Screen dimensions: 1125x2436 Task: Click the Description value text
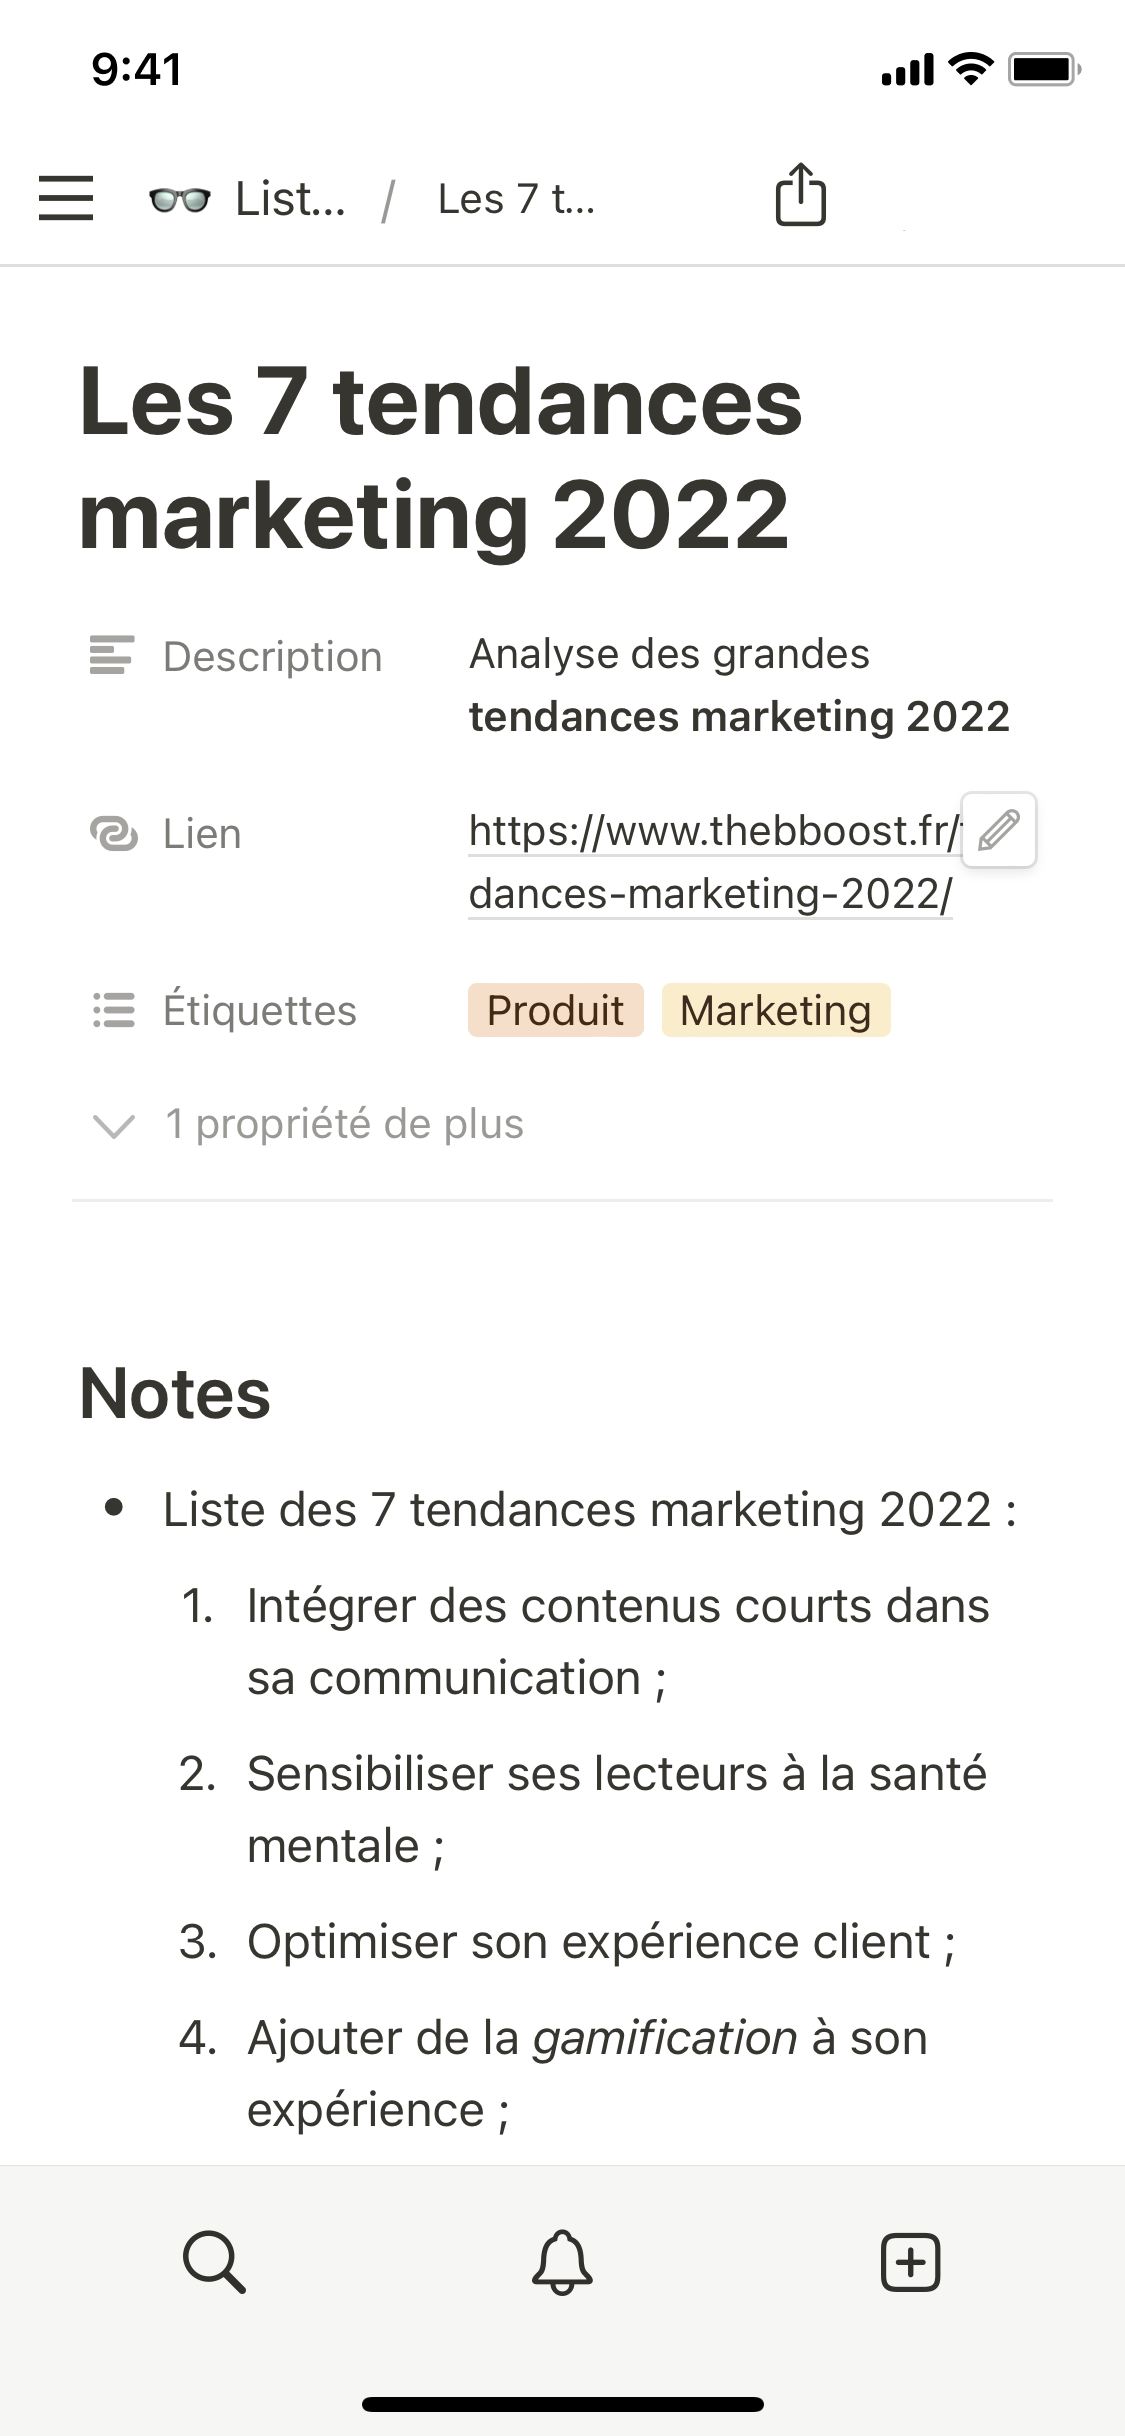739,685
